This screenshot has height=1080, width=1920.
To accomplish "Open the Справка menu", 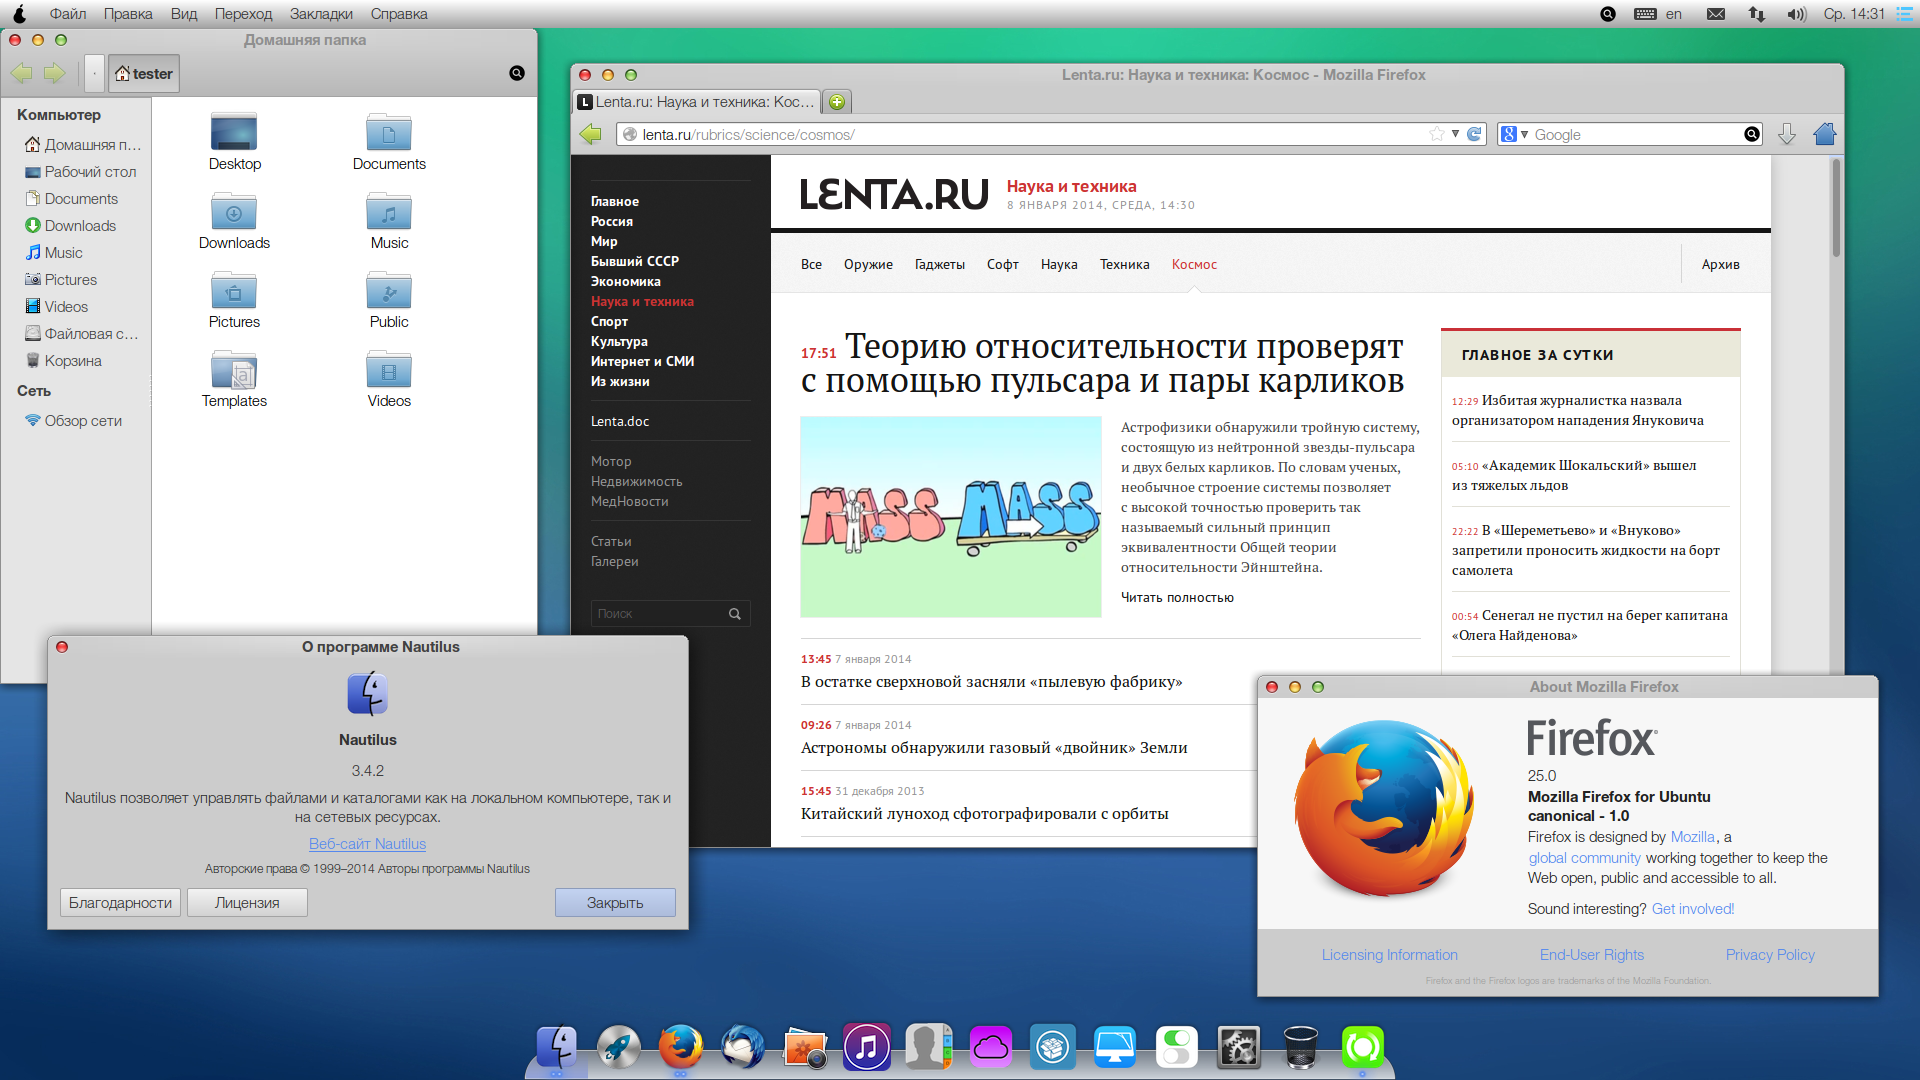I will 399,14.
